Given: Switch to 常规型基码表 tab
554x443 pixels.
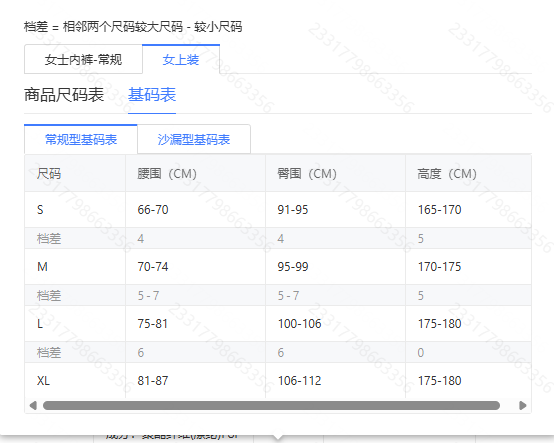Looking at the screenshot, I should point(81,140).
